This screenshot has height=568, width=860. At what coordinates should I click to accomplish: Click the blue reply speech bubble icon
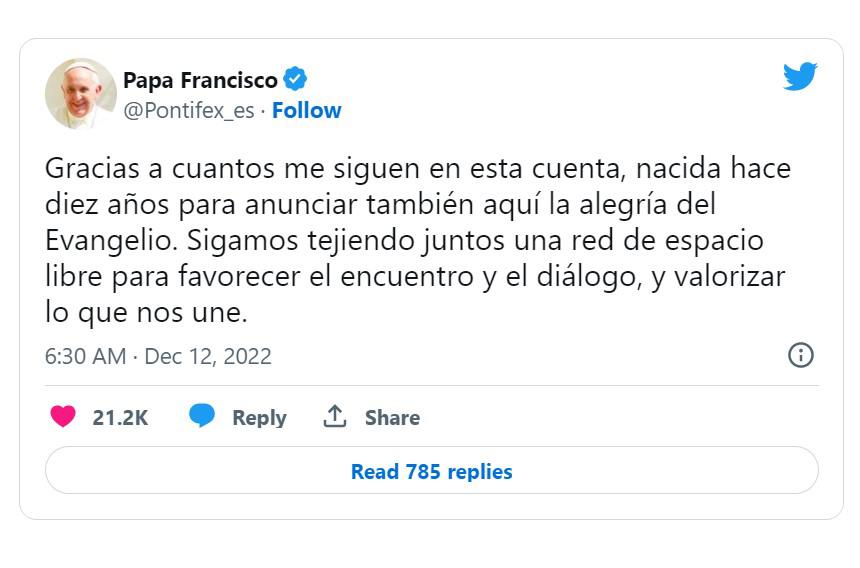point(202,416)
